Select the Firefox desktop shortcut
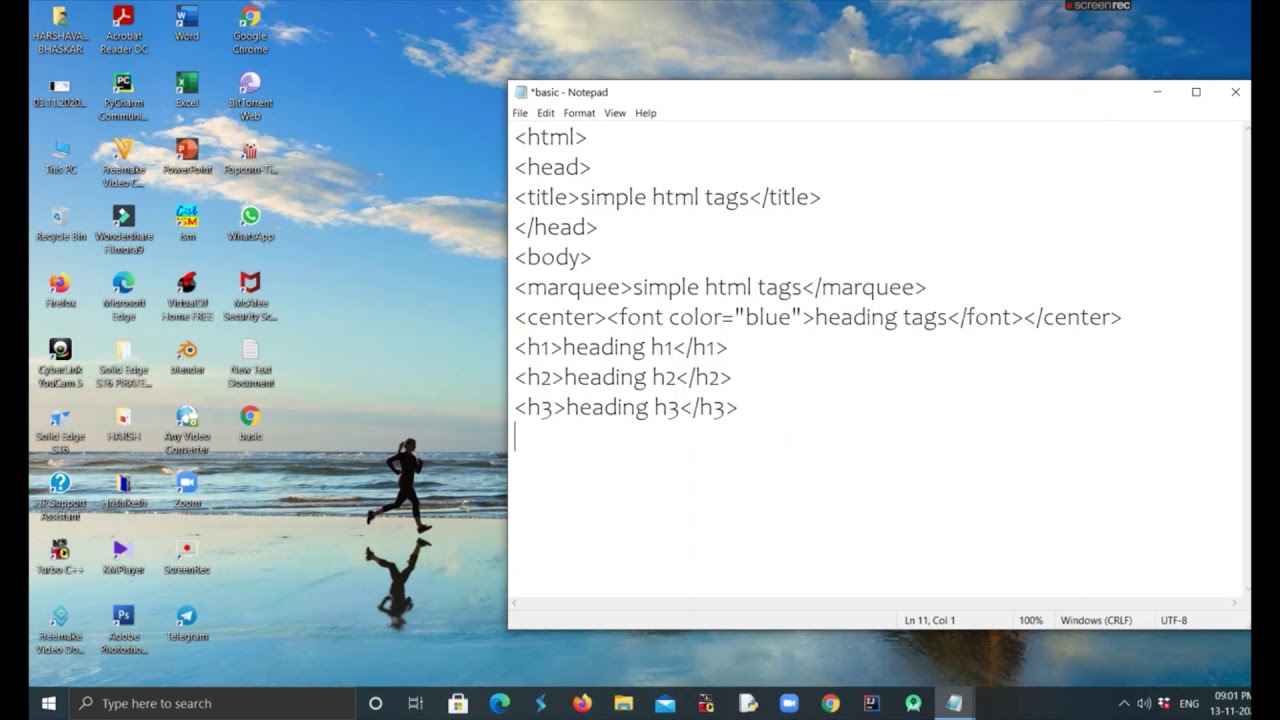Viewport: 1280px width, 720px height. click(60, 290)
